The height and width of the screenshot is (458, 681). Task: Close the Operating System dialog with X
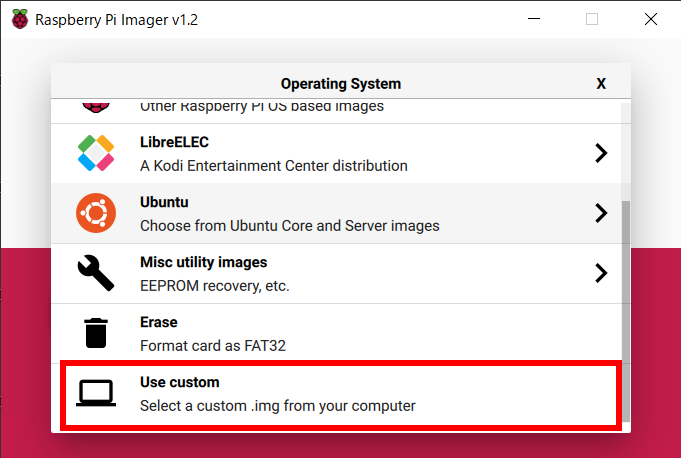point(601,84)
